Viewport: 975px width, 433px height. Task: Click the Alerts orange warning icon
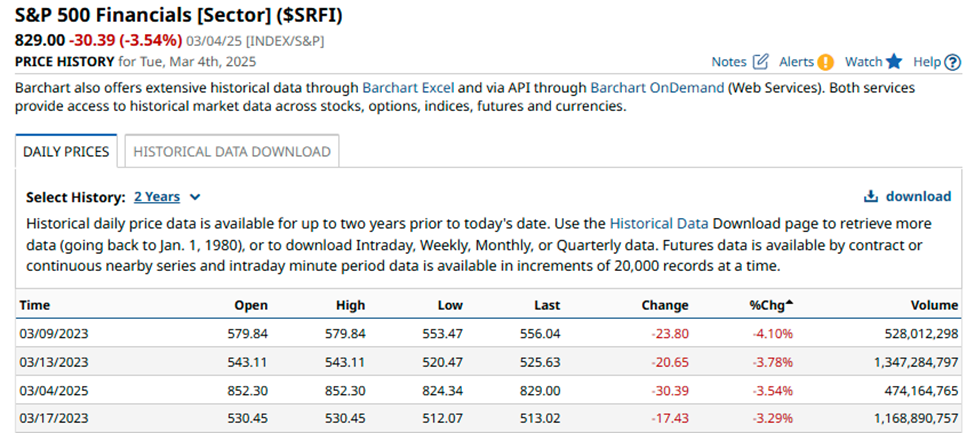825,62
